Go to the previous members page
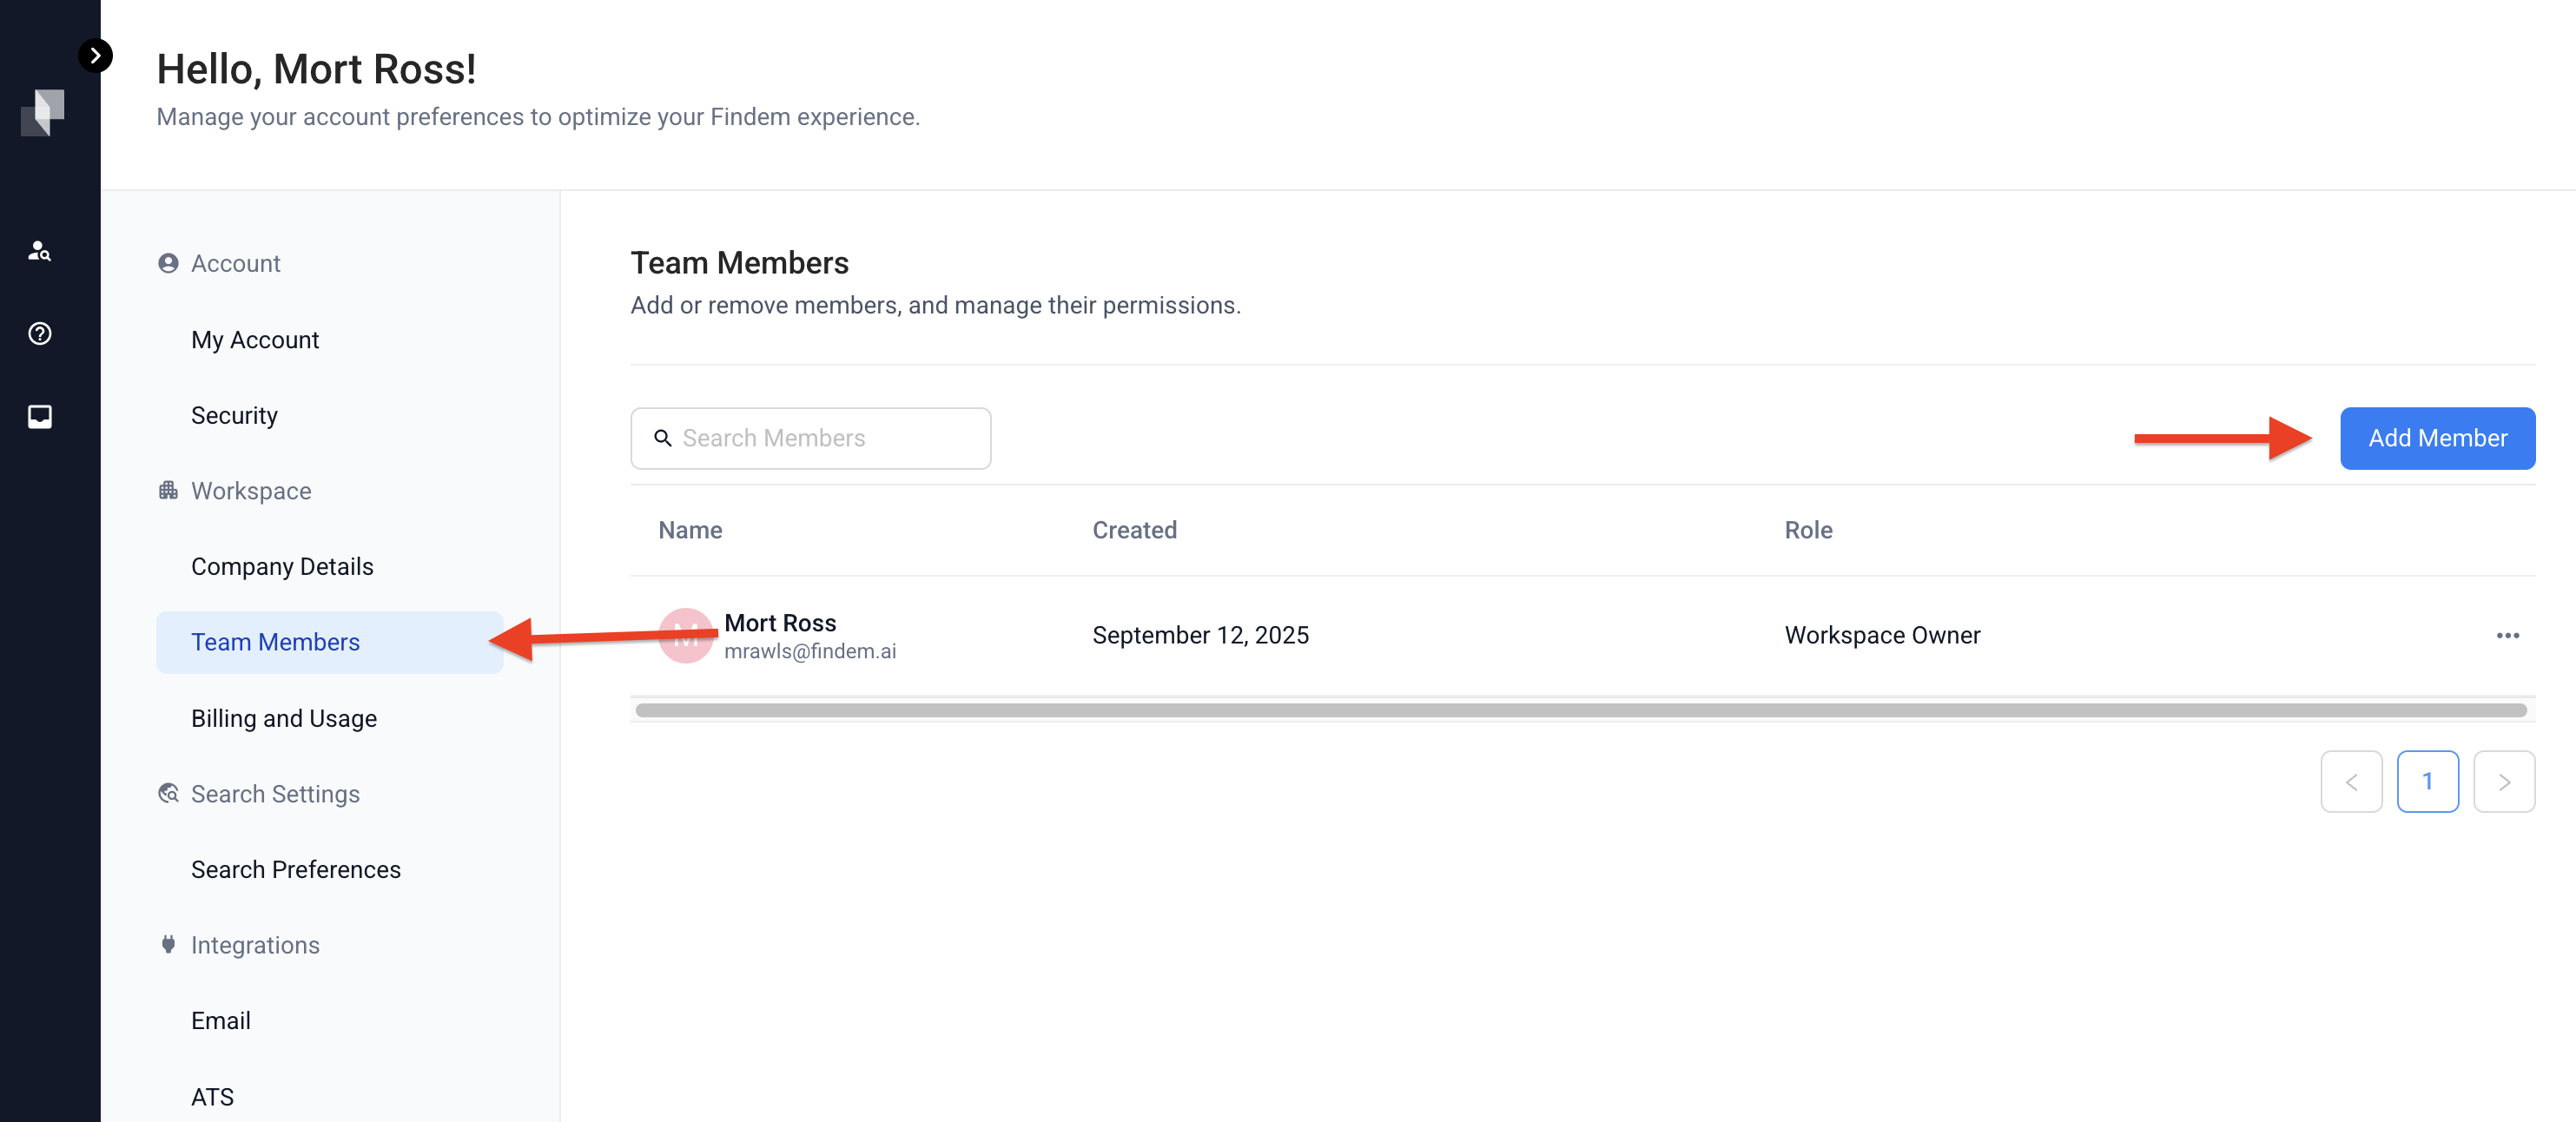 2350,782
